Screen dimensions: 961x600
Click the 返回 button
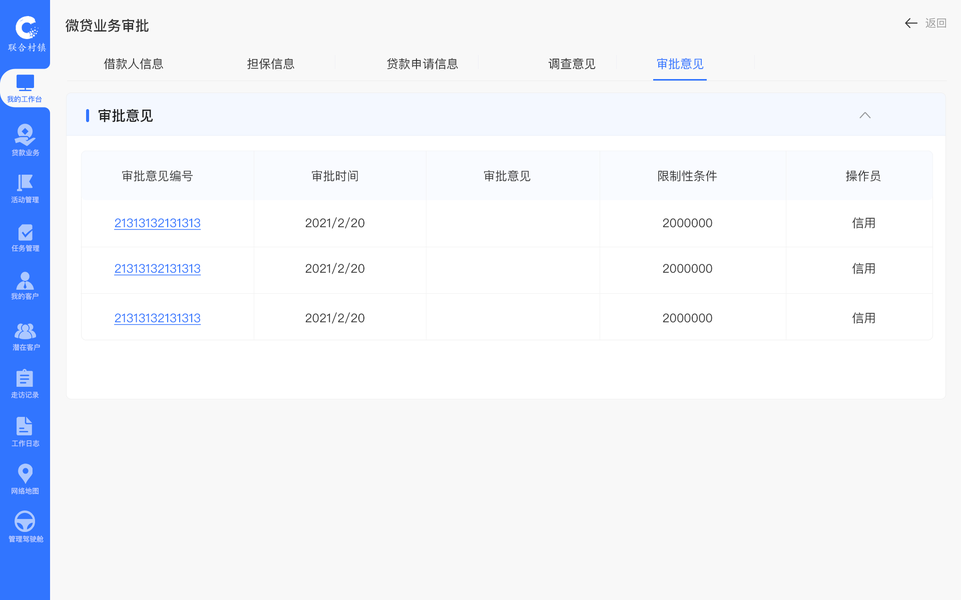tap(935, 23)
